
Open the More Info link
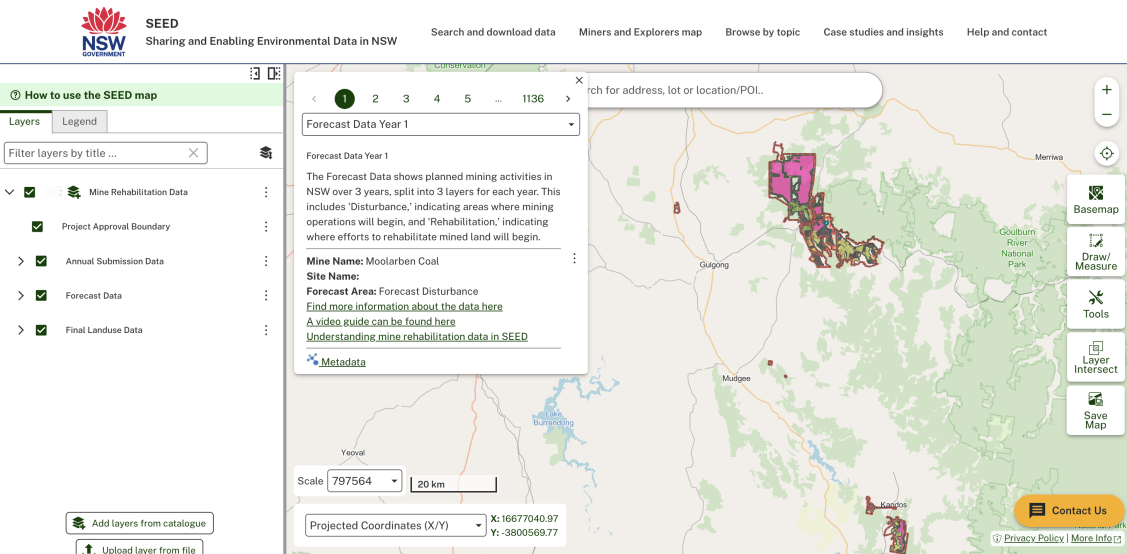point(1095,538)
